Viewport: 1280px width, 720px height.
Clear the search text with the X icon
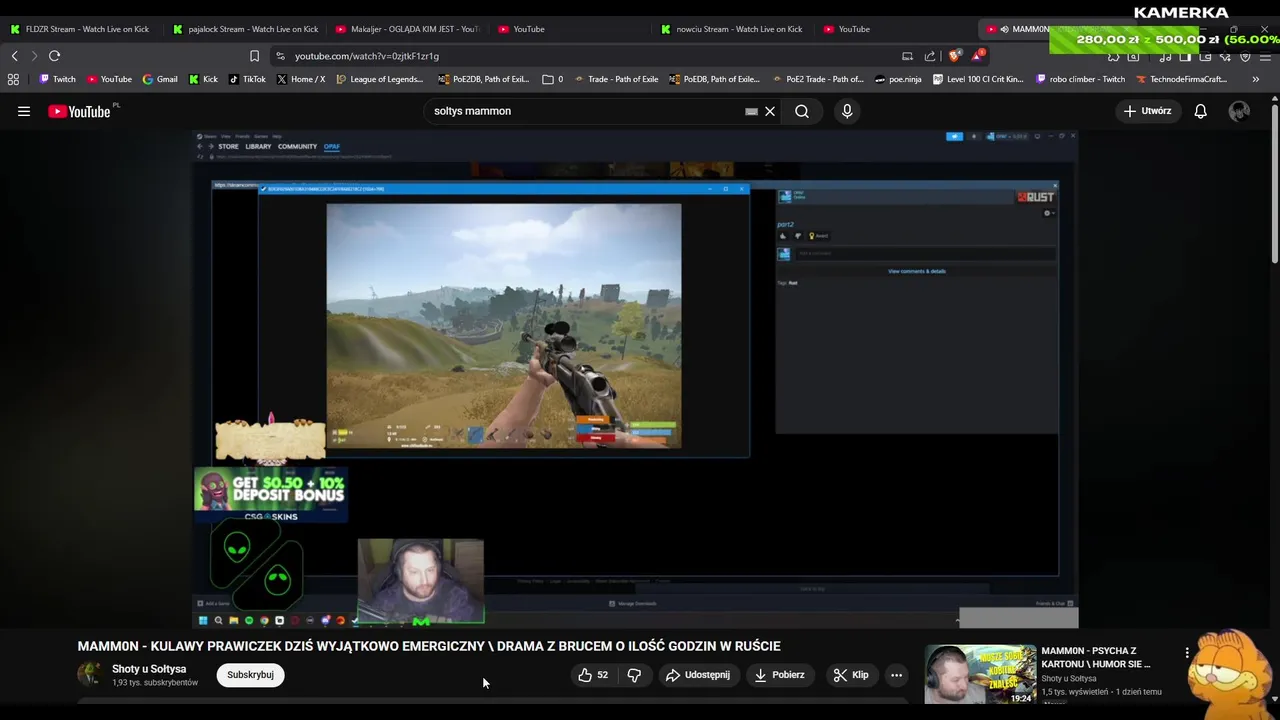(x=770, y=111)
